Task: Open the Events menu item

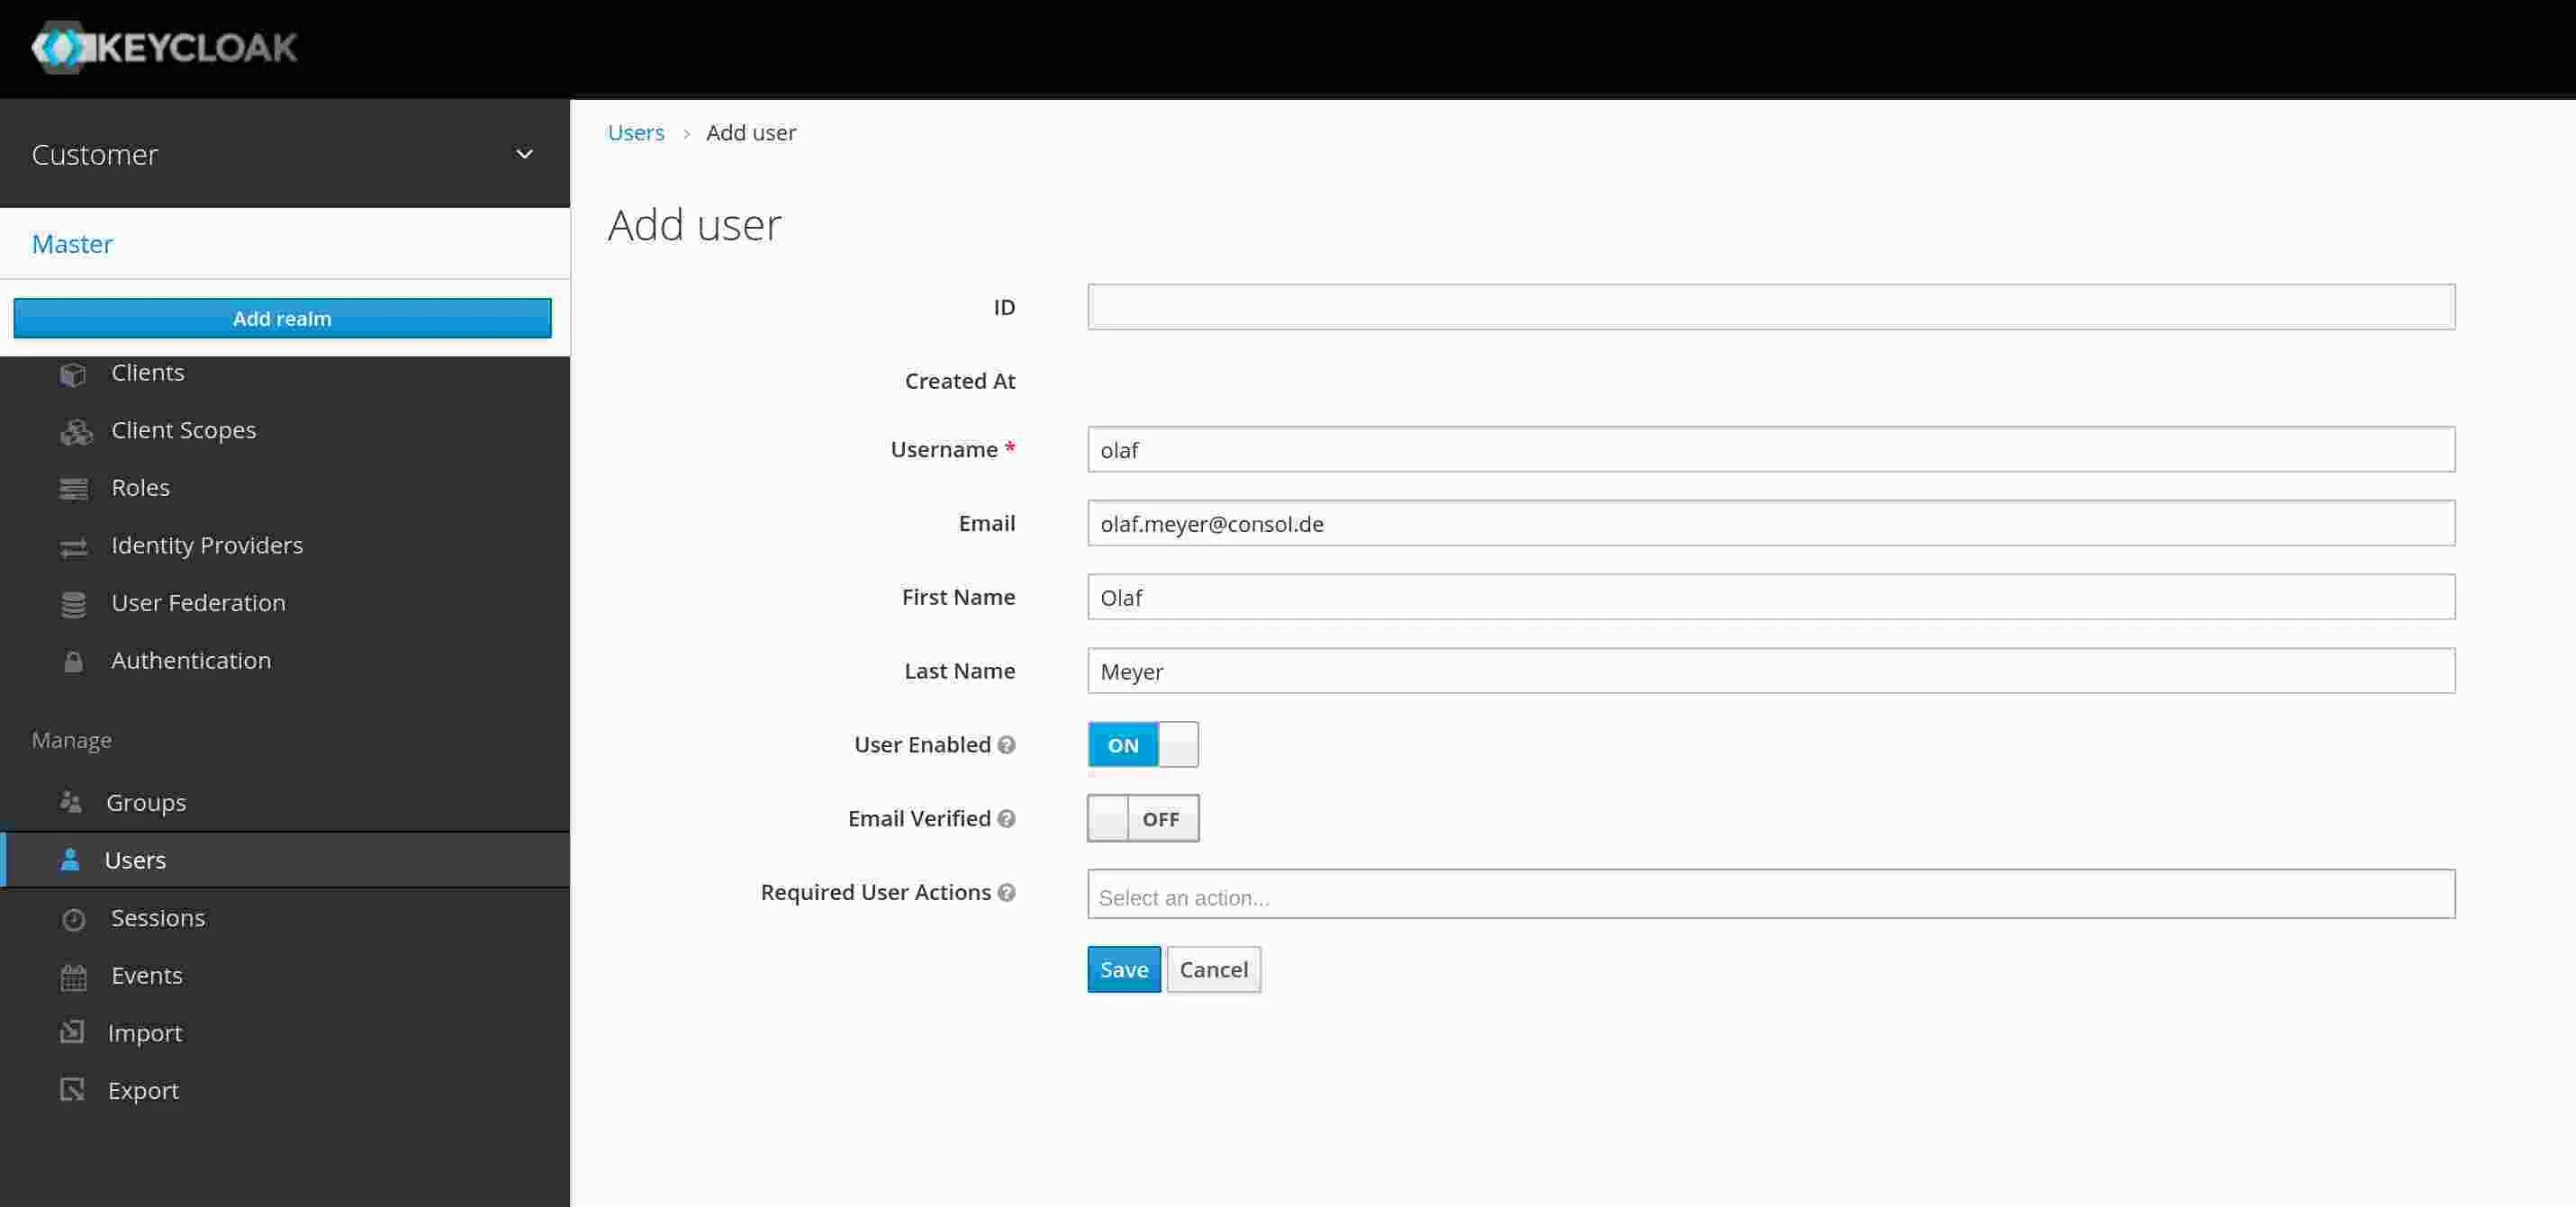Action: tap(146, 976)
